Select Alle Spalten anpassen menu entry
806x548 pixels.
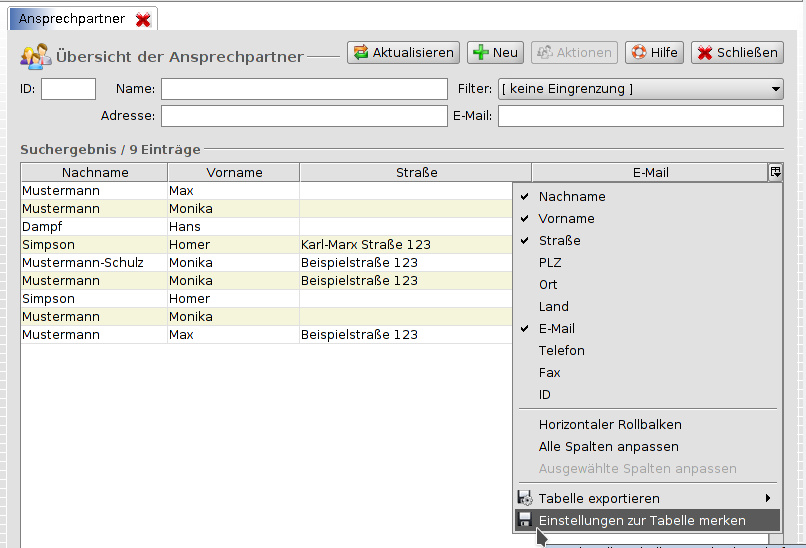tap(608, 447)
